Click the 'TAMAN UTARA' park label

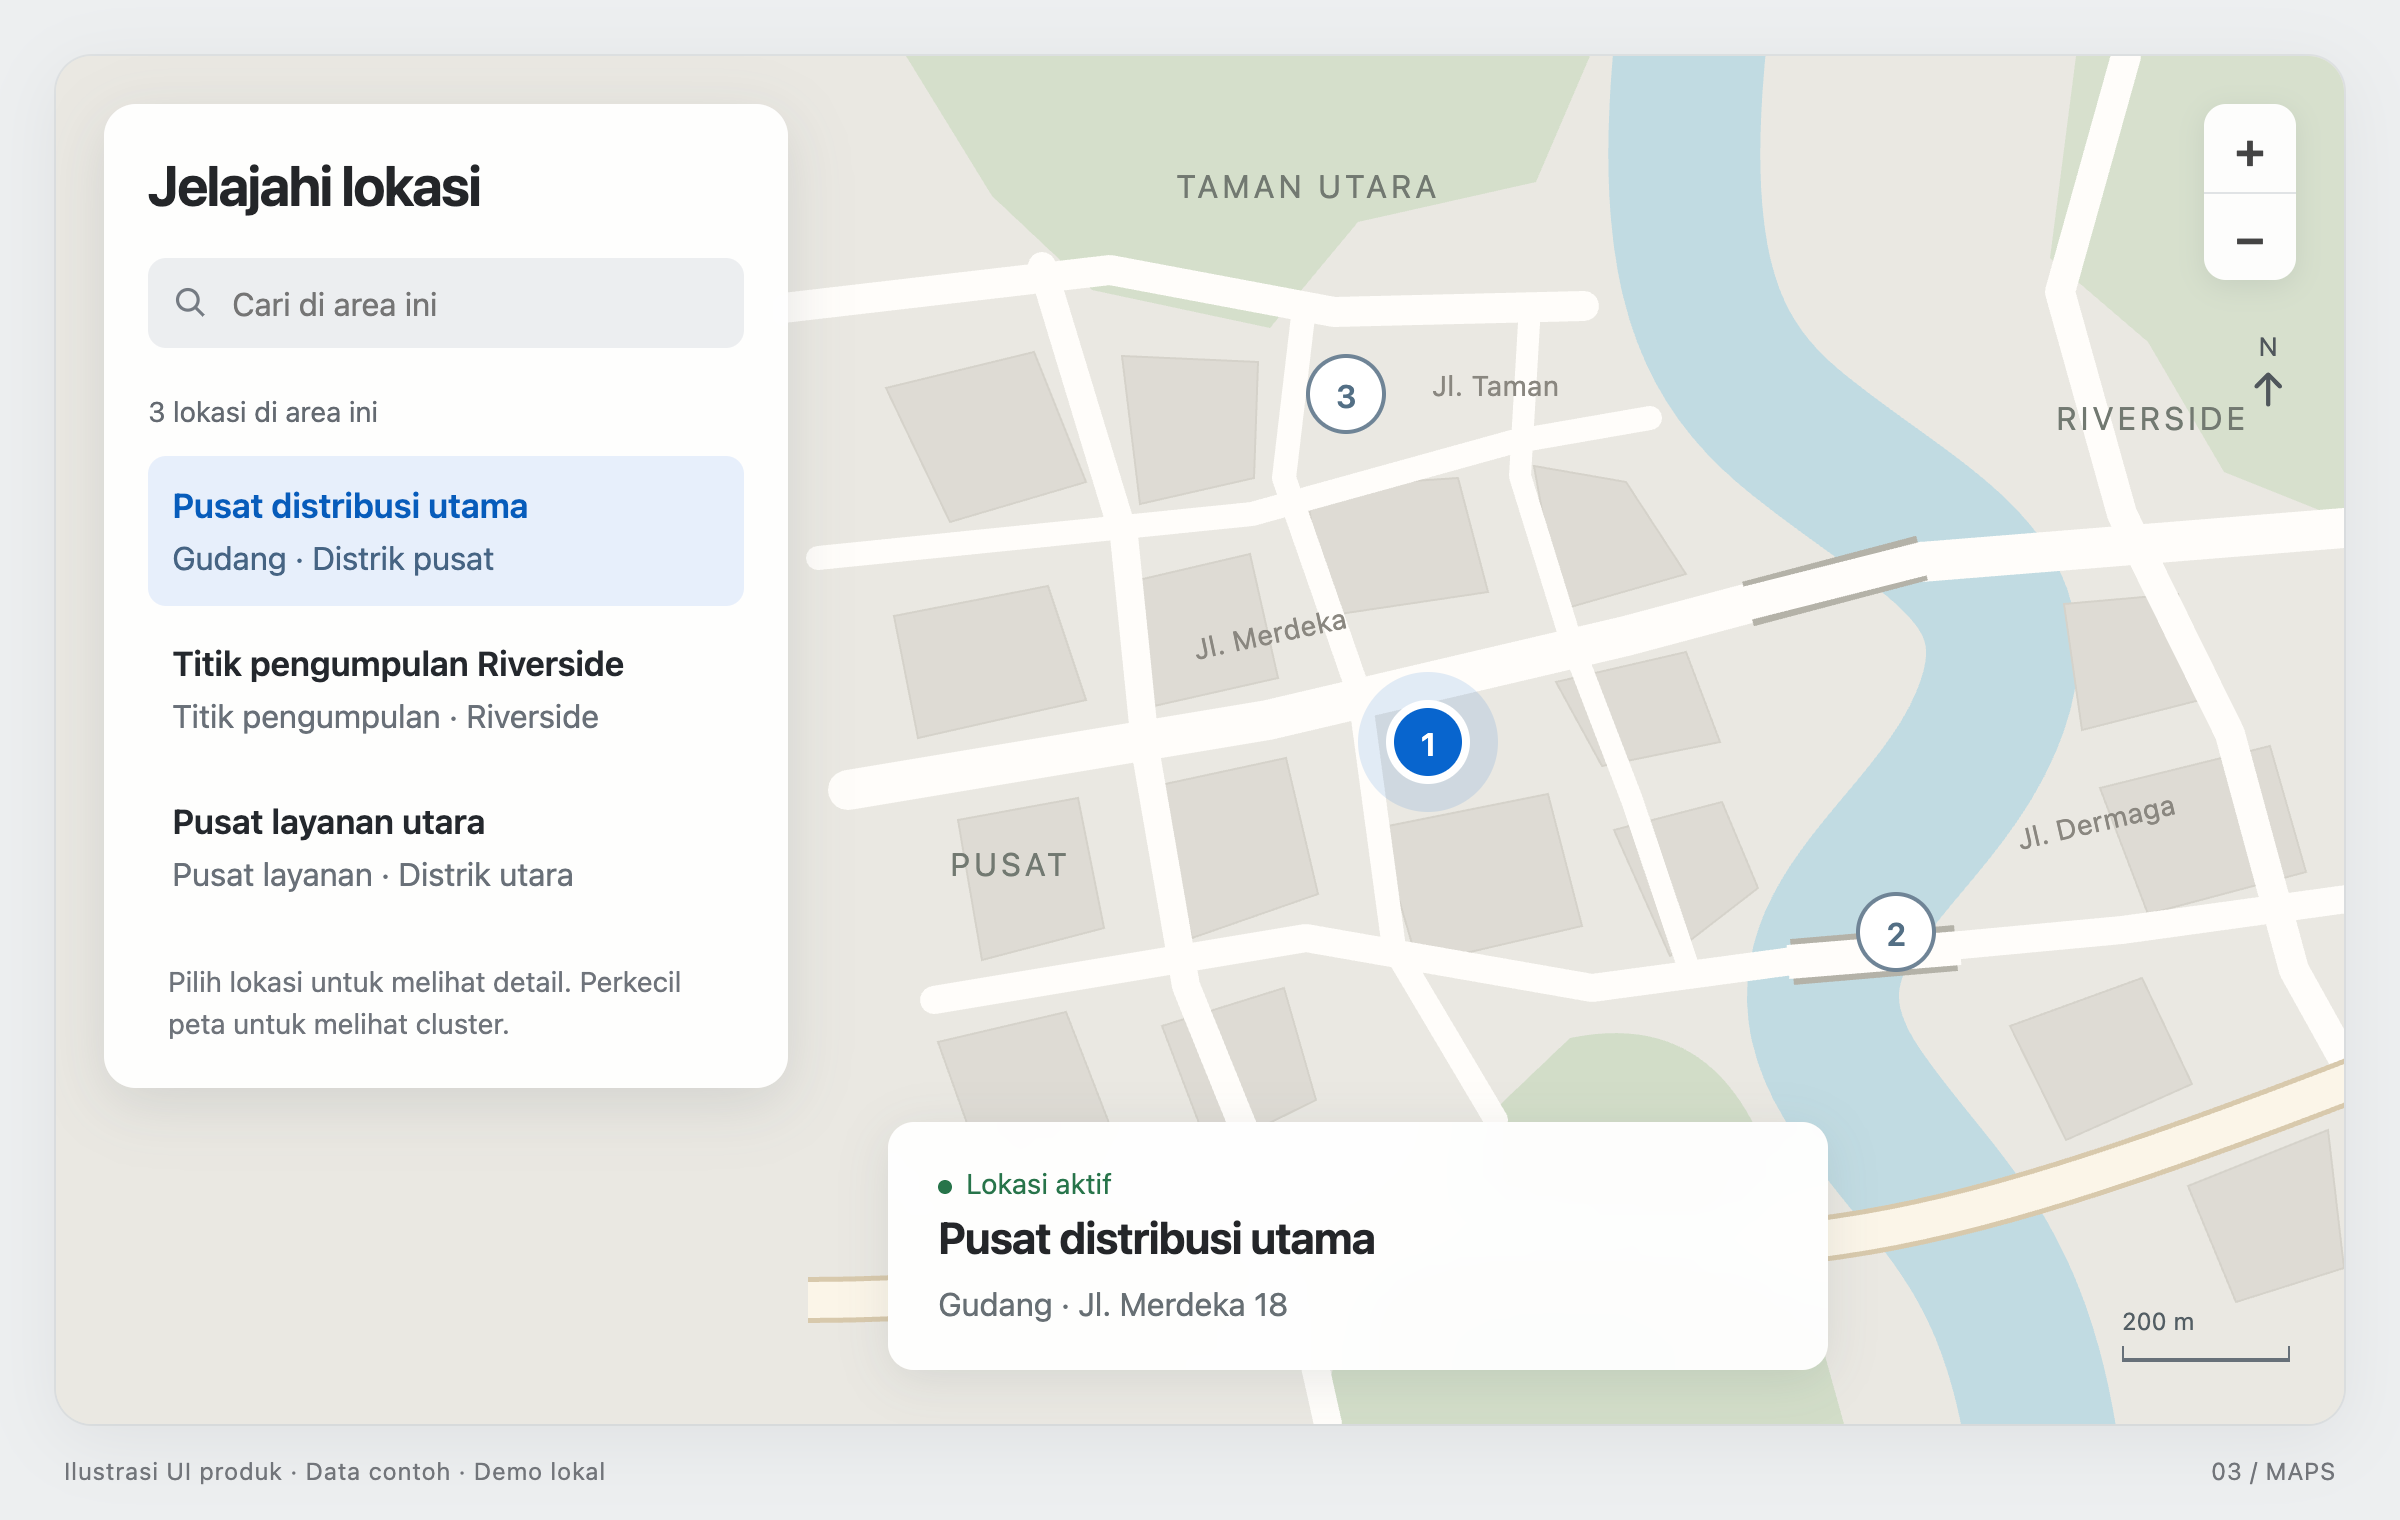(x=1307, y=187)
